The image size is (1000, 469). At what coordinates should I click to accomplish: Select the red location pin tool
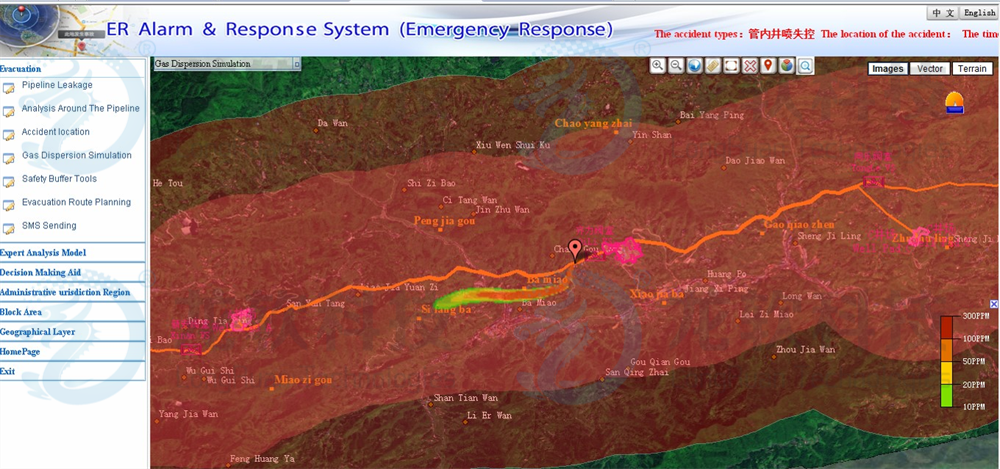tap(768, 66)
